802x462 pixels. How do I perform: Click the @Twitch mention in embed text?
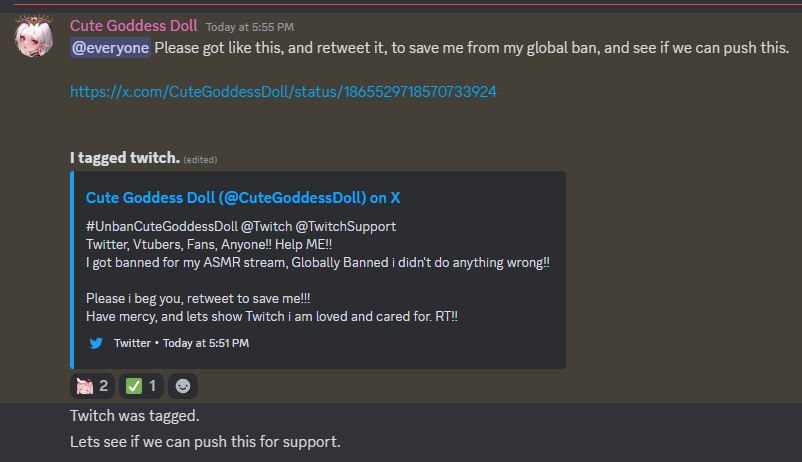coord(266,227)
